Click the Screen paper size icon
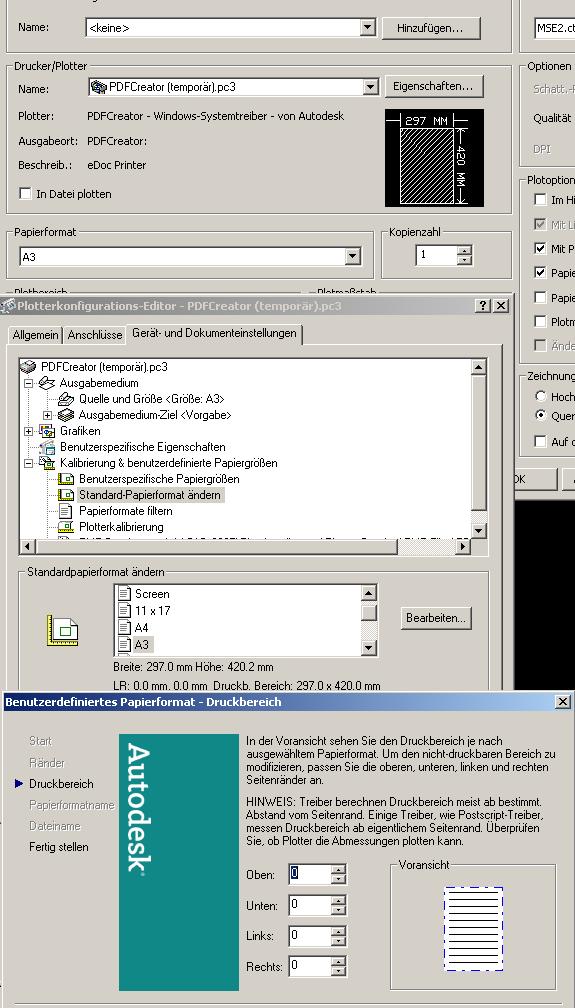Screen dimensions: 575x1008 click(x=124, y=594)
